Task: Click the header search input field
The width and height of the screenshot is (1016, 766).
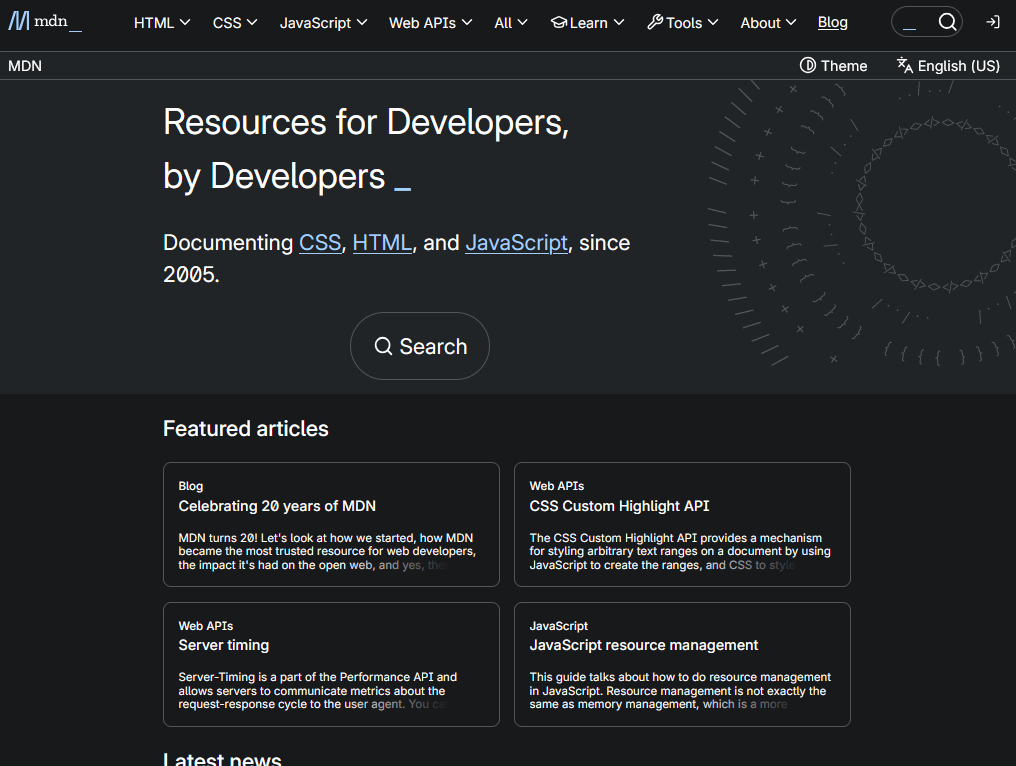Action: (x=912, y=22)
